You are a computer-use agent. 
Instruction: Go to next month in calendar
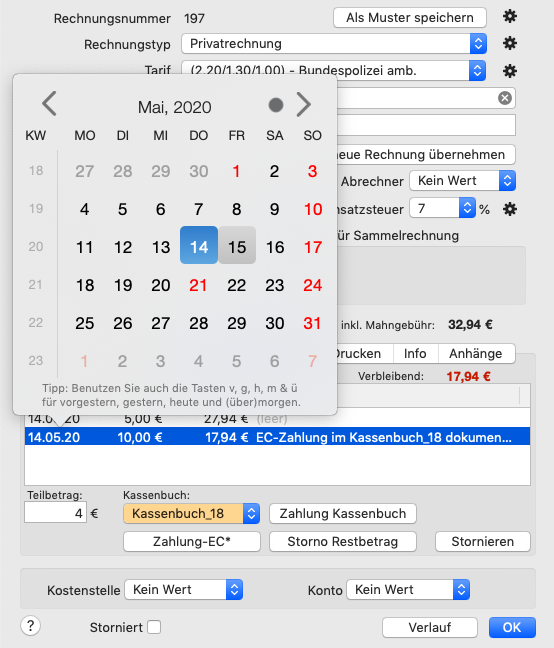[304, 105]
